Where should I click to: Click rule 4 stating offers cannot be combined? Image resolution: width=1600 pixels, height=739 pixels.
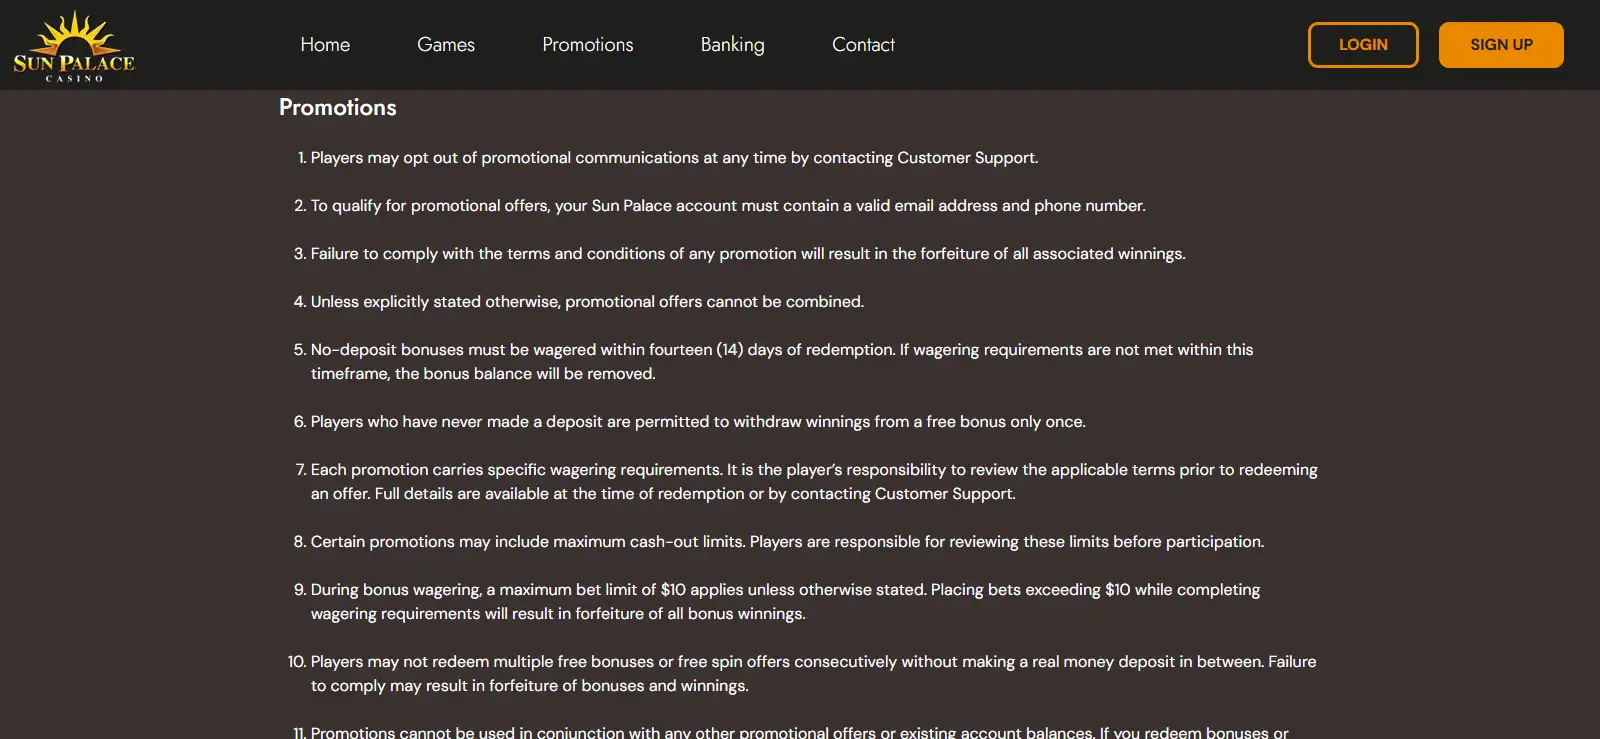click(587, 302)
